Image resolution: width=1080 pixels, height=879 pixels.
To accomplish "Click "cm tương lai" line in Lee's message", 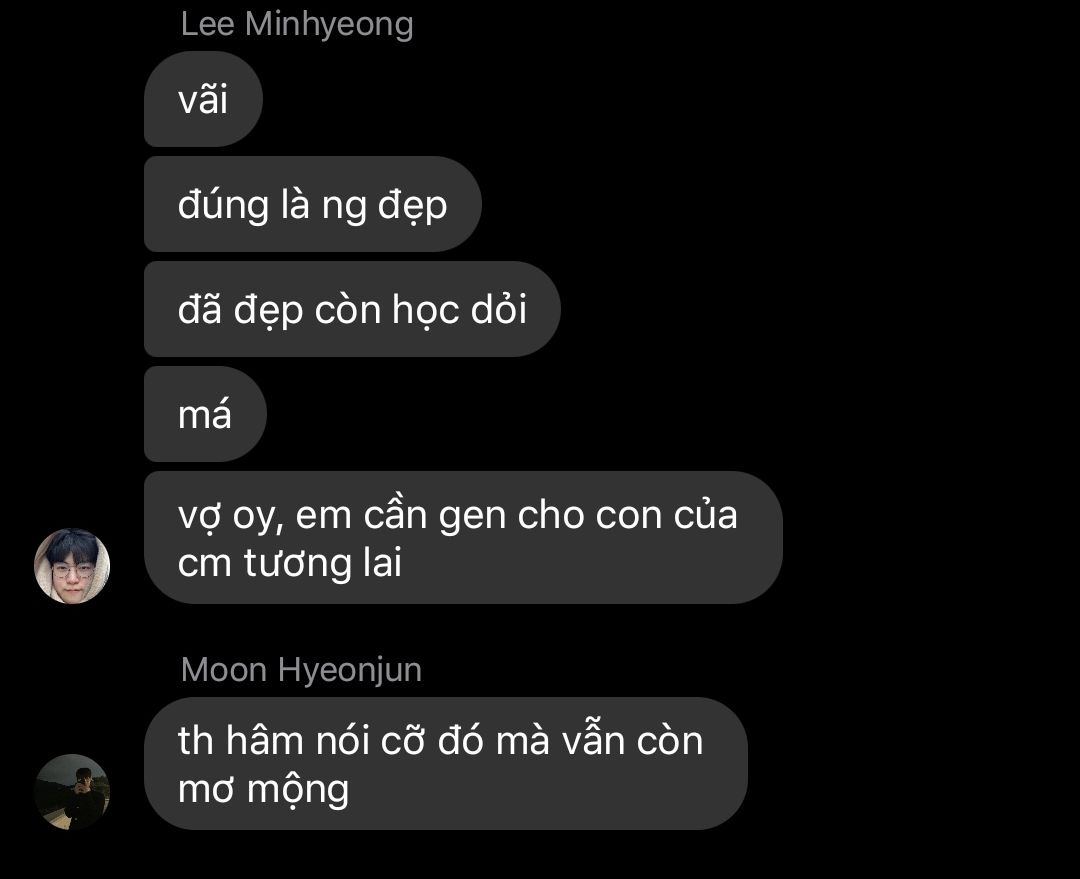I will click(x=289, y=563).
